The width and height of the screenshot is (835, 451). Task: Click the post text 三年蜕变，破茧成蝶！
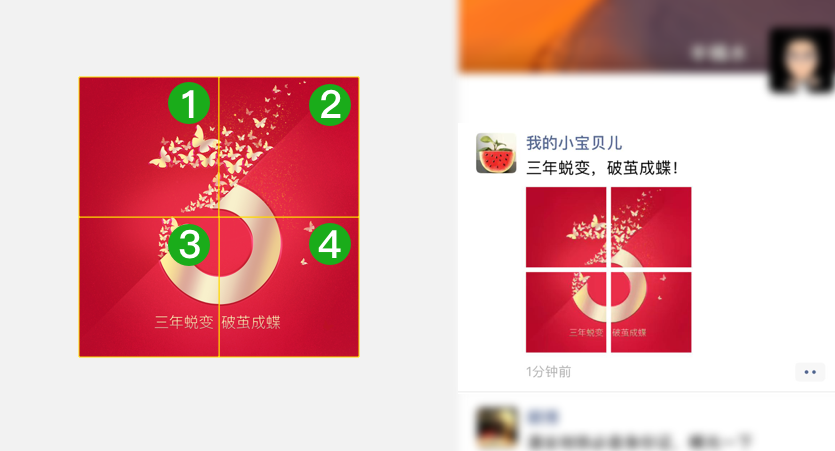[x=602, y=168]
